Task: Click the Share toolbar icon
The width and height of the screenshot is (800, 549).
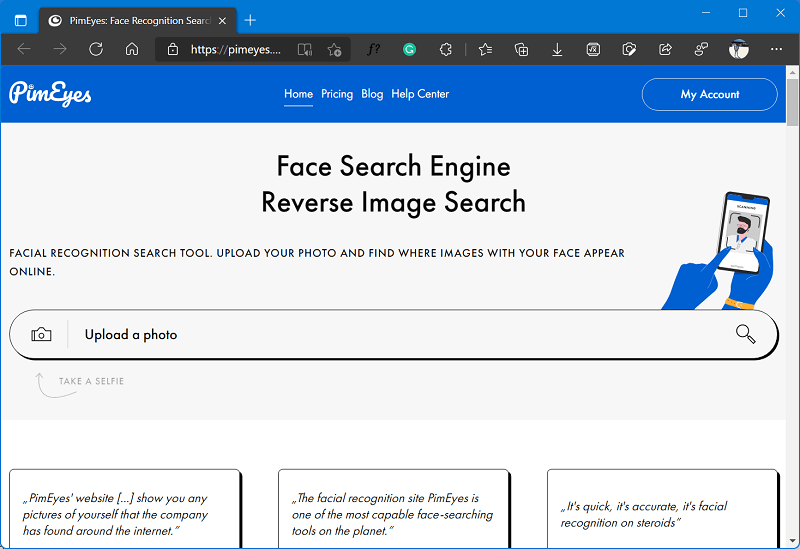Action: tap(665, 49)
